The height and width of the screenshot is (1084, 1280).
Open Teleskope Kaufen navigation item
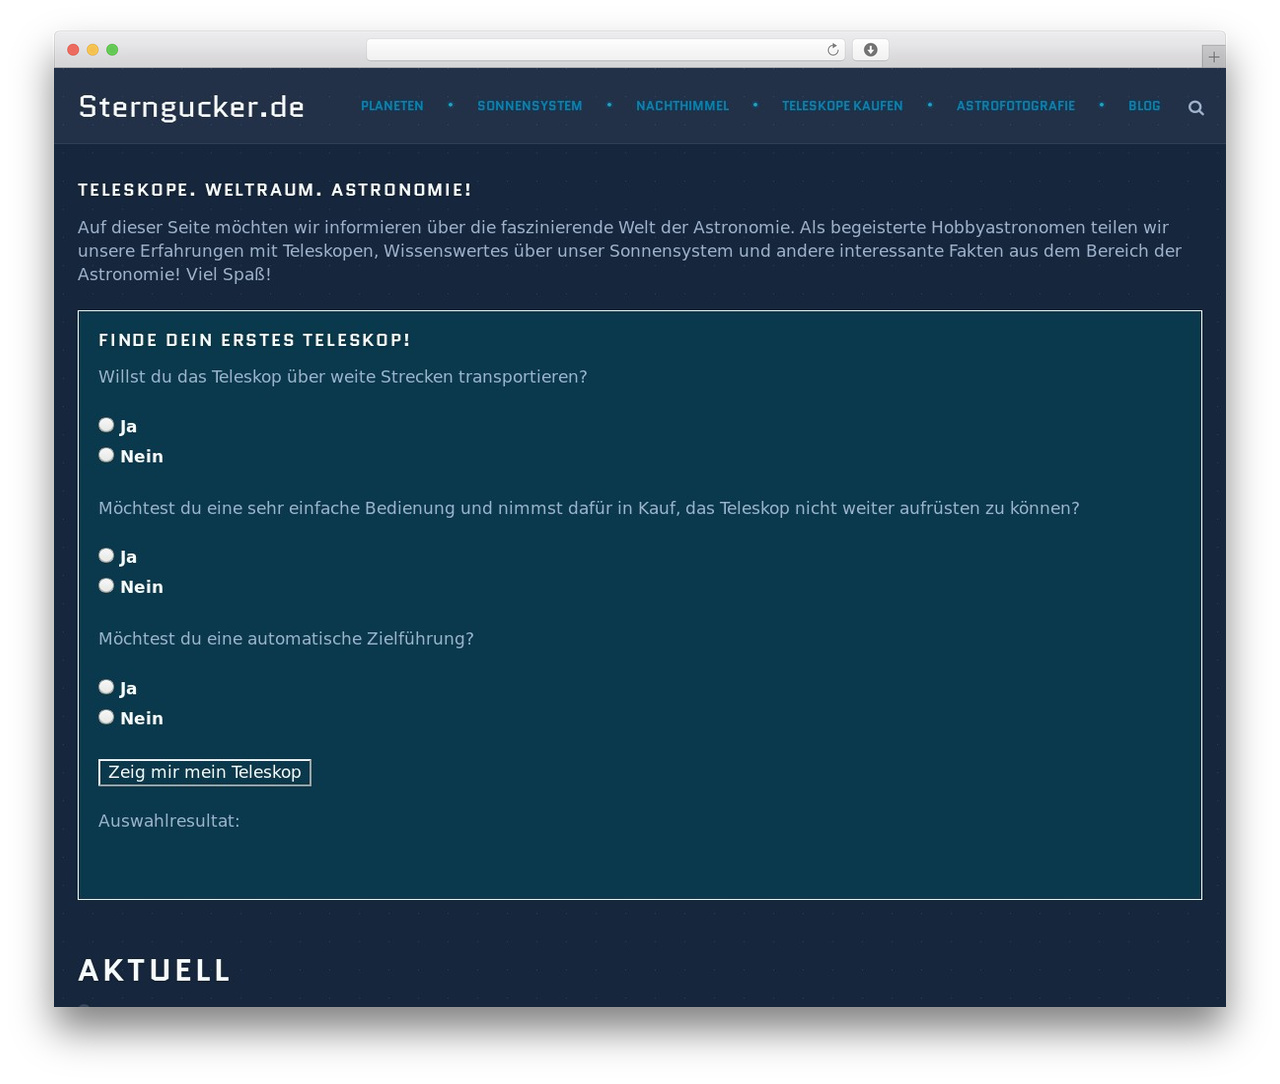coord(842,106)
